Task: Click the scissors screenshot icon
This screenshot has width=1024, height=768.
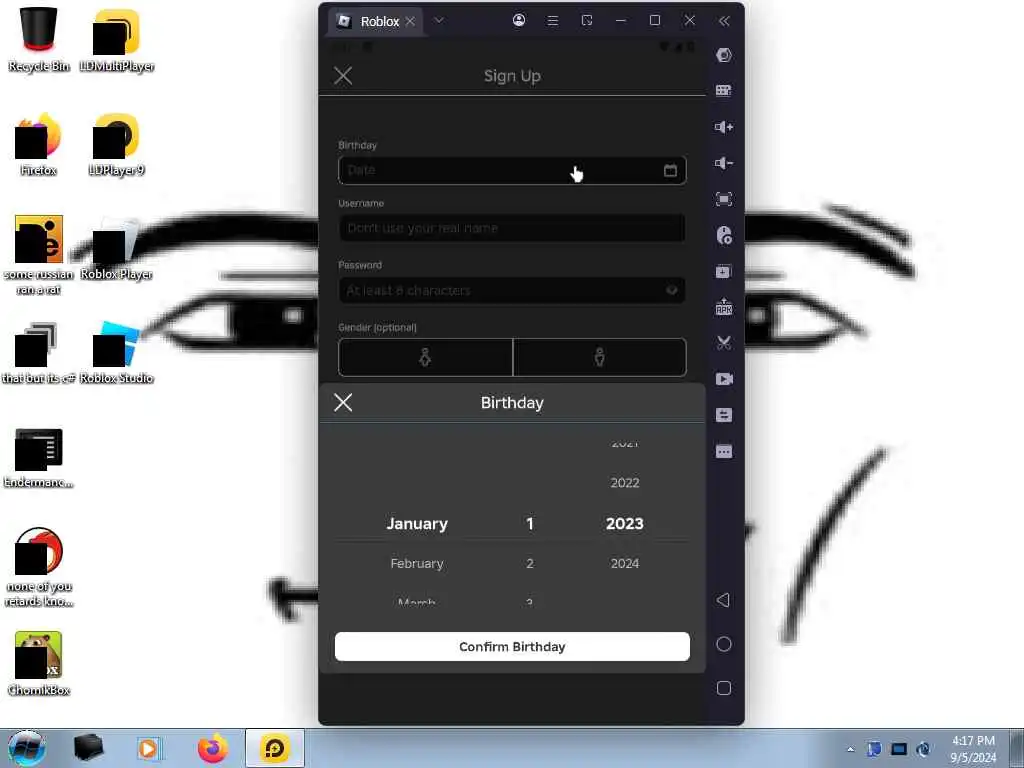Action: click(724, 343)
